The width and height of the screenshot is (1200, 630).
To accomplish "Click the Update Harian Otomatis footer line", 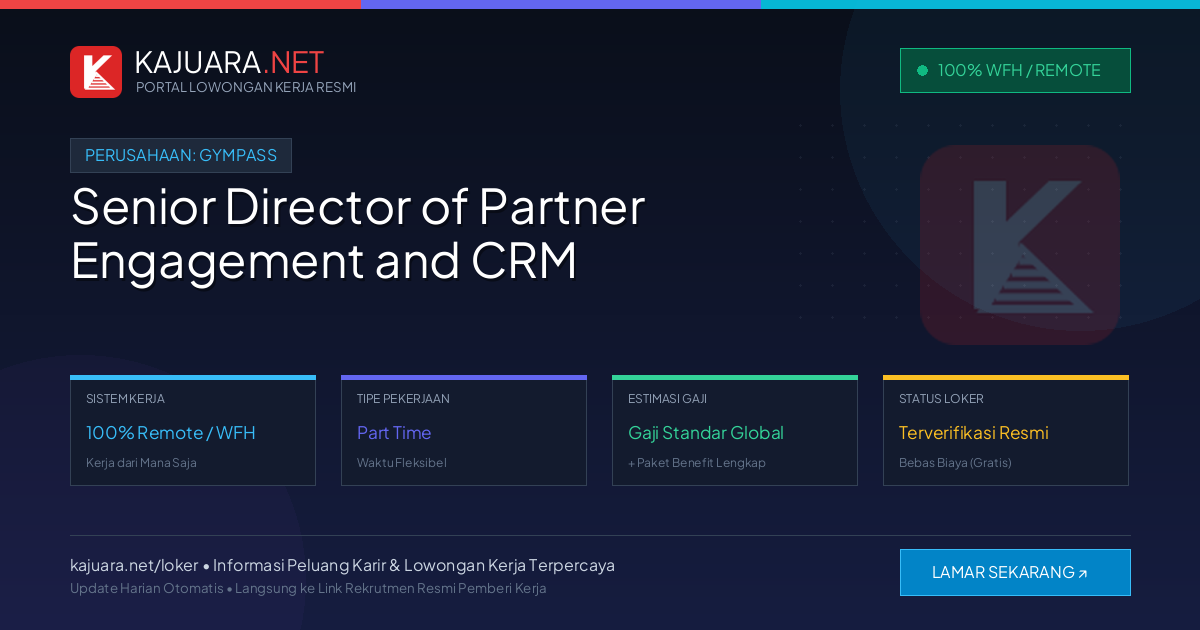I will [x=308, y=588].
